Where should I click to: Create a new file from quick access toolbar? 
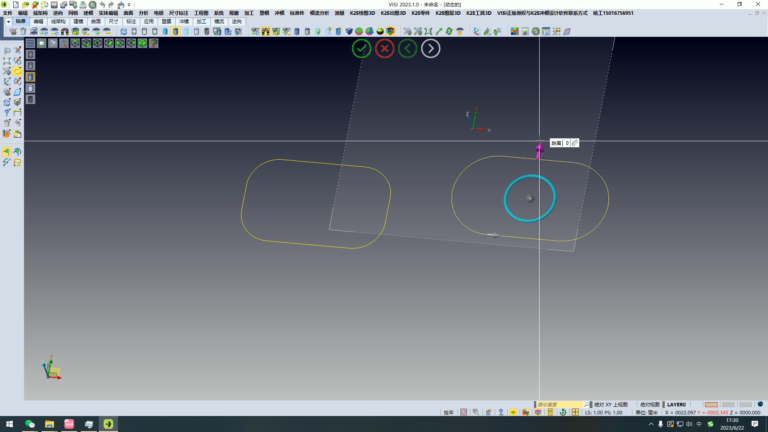16,4
